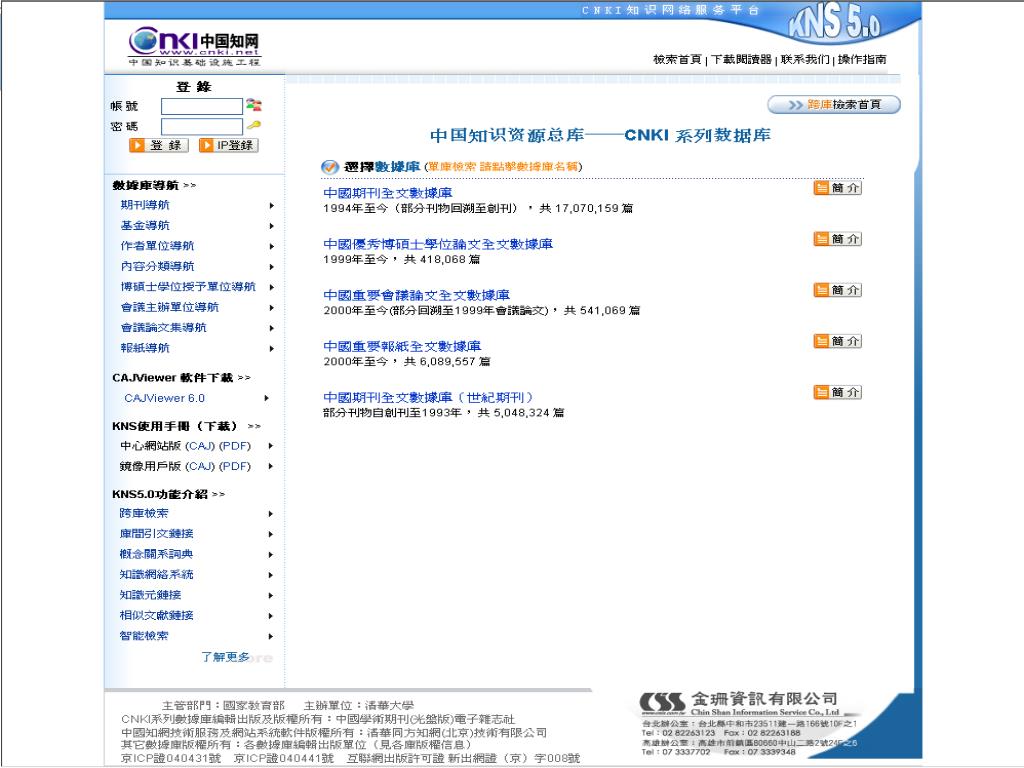Open 會議主辦單位導航 in the sidebar
This screenshot has width=1024, height=768.
click(170, 307)
